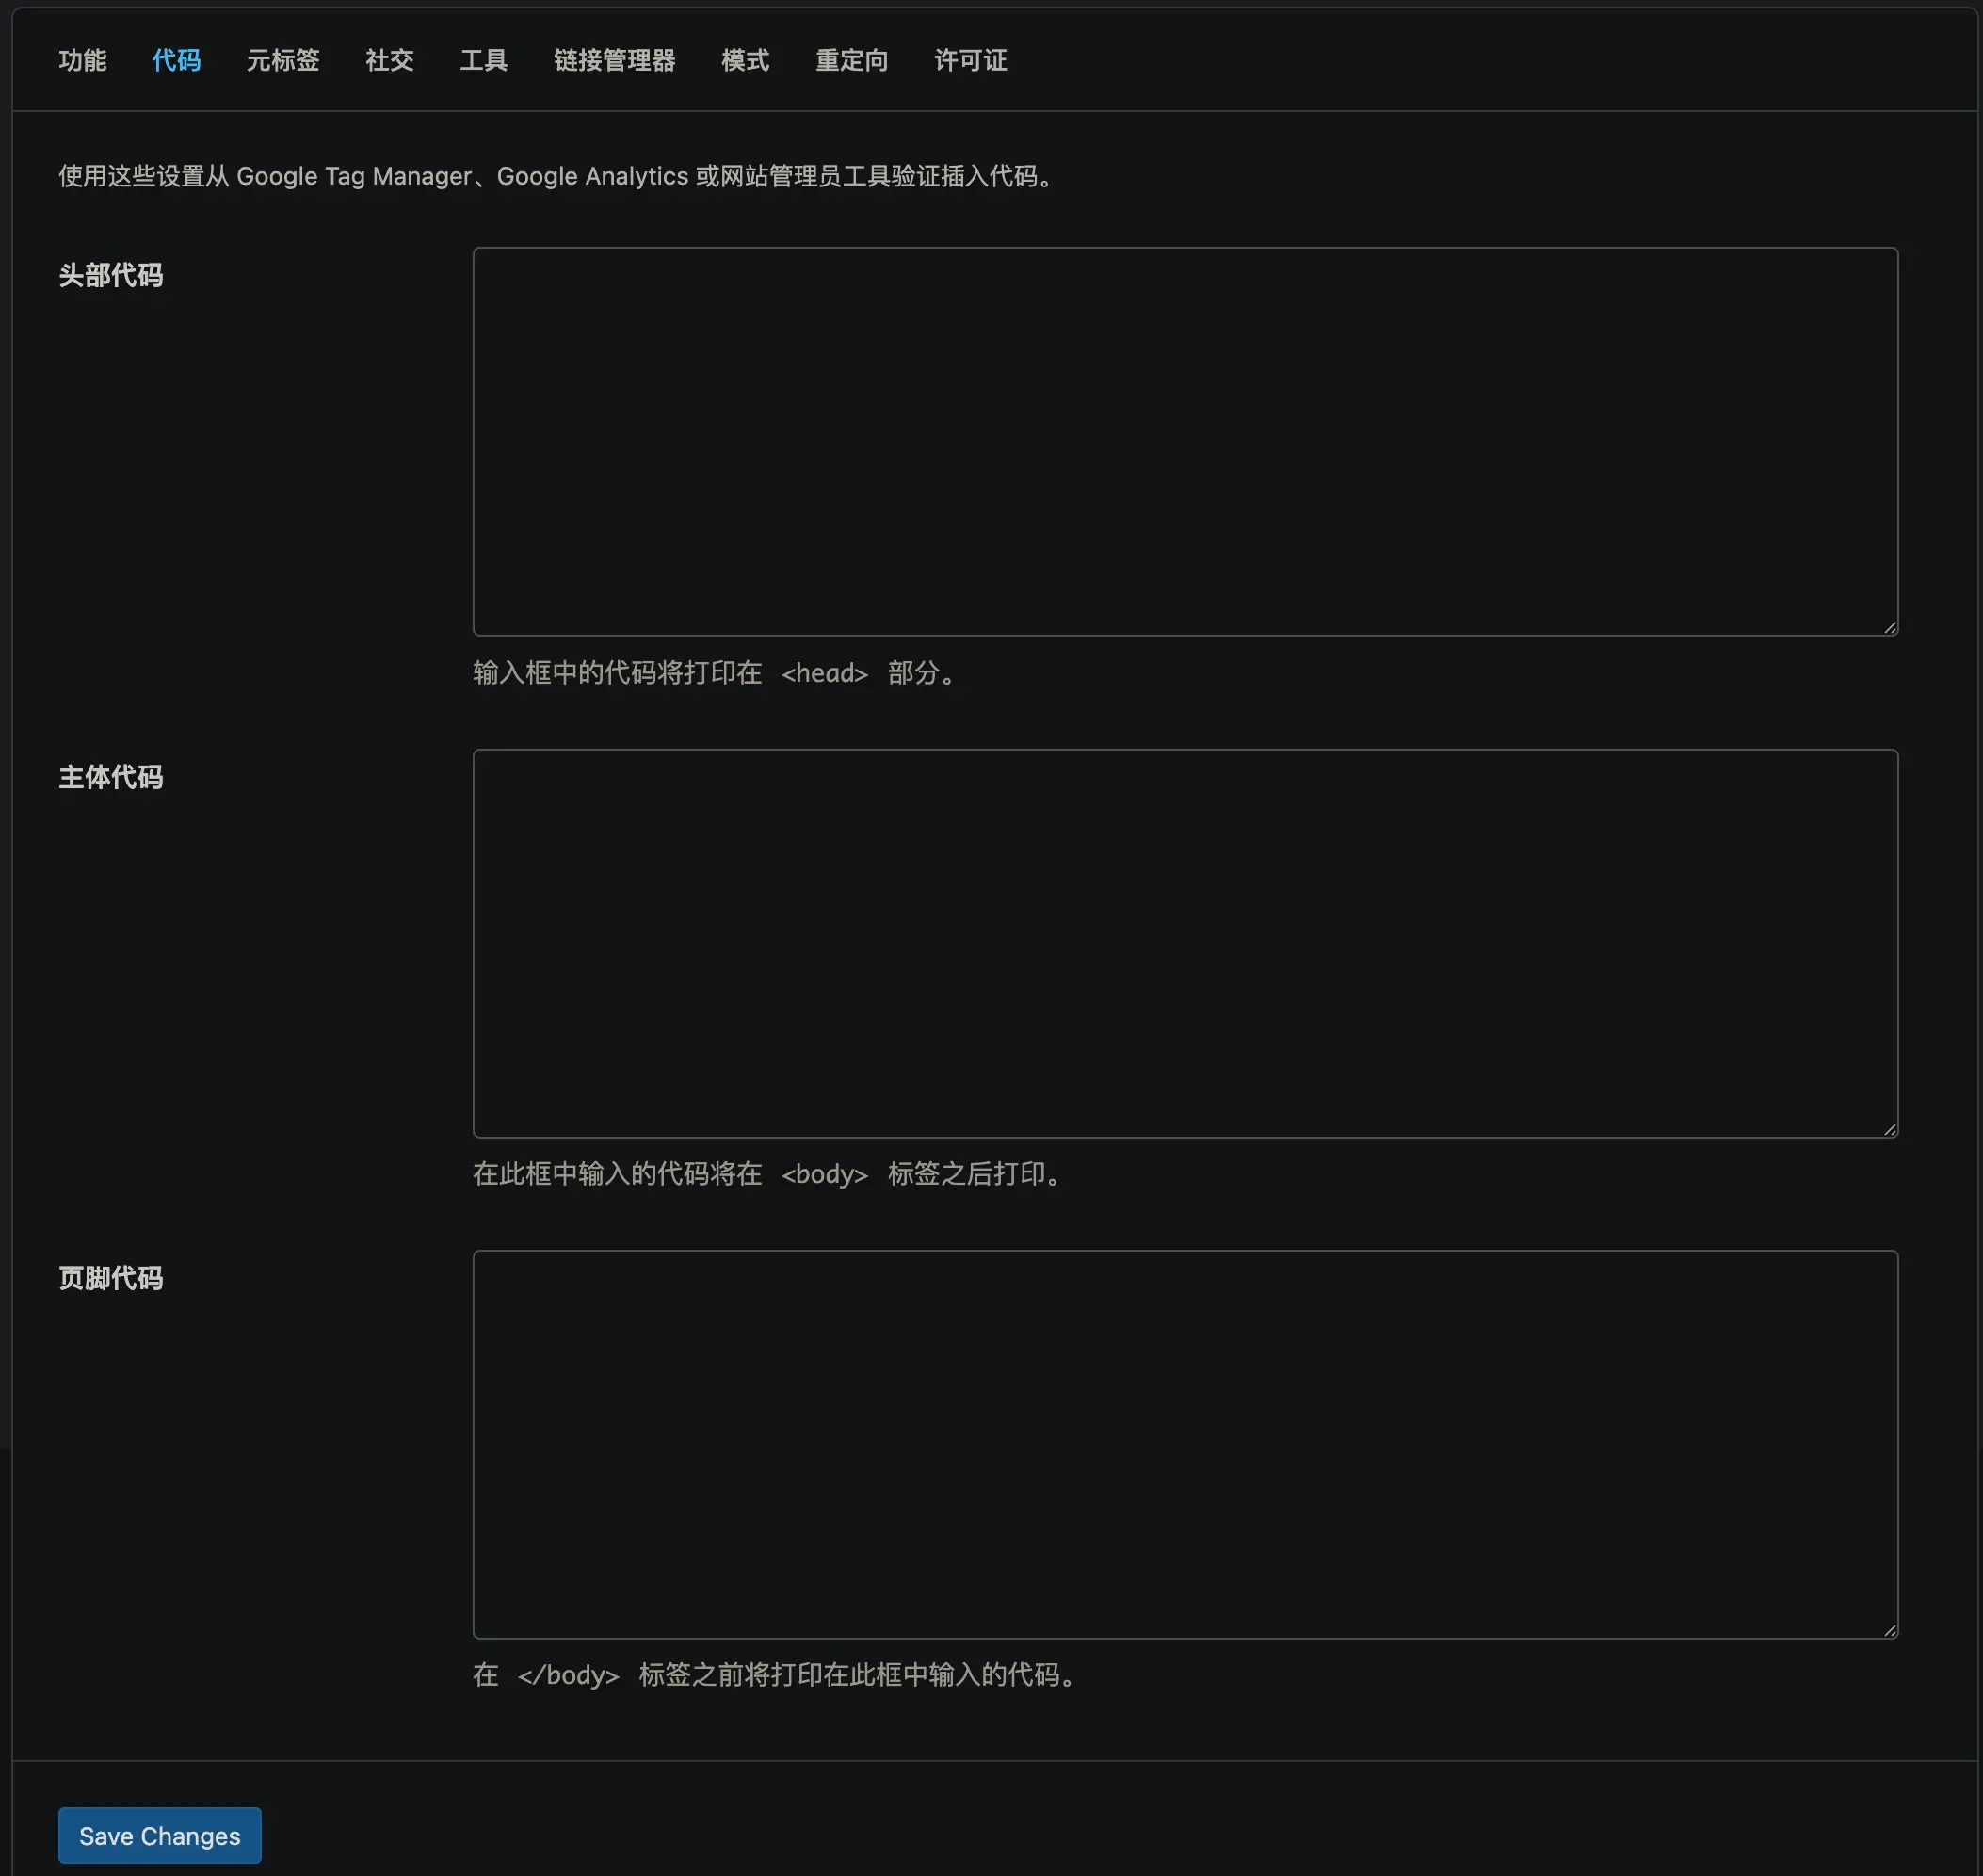
Task: Switch to the 功能 tab
Action: (x=82, y=60)
